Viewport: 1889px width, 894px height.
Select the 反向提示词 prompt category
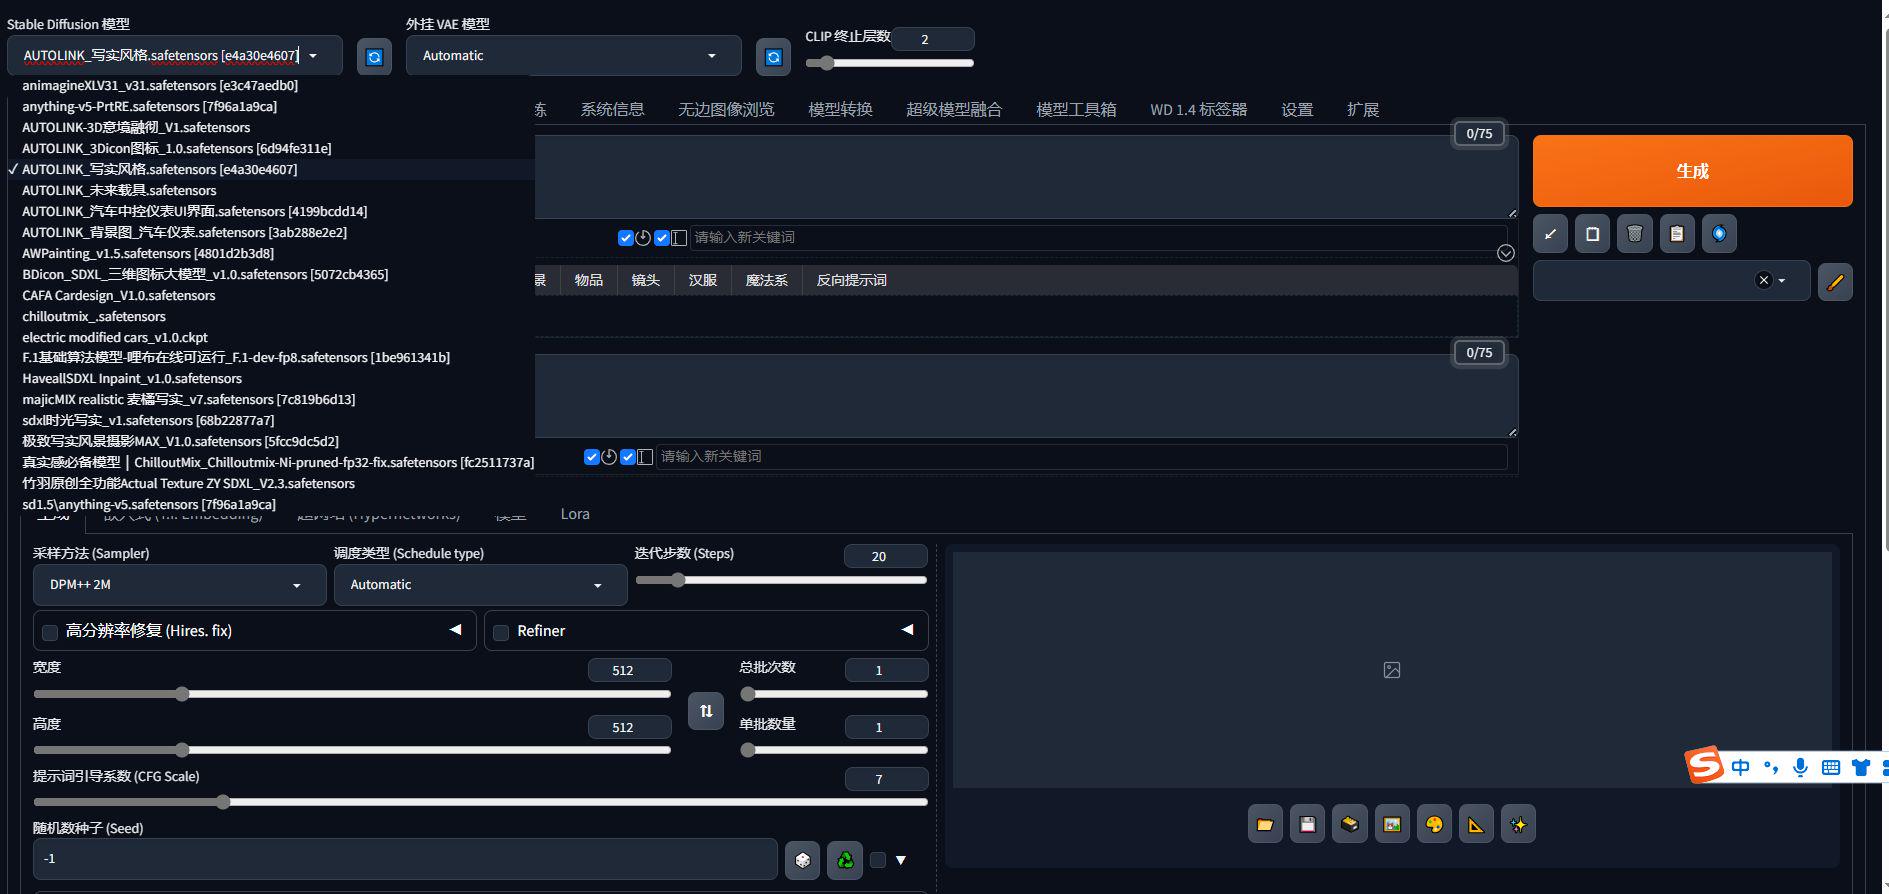851,280
